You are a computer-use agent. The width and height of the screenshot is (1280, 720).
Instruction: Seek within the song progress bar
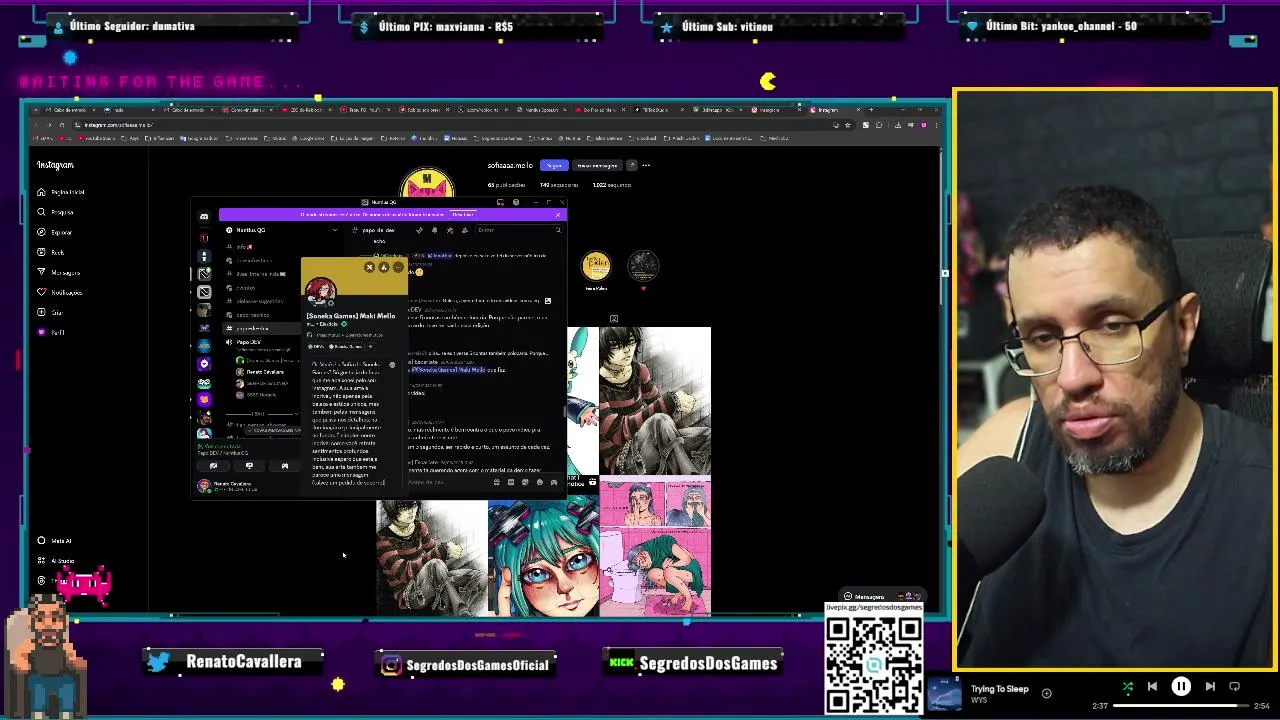click(1182, 706)
